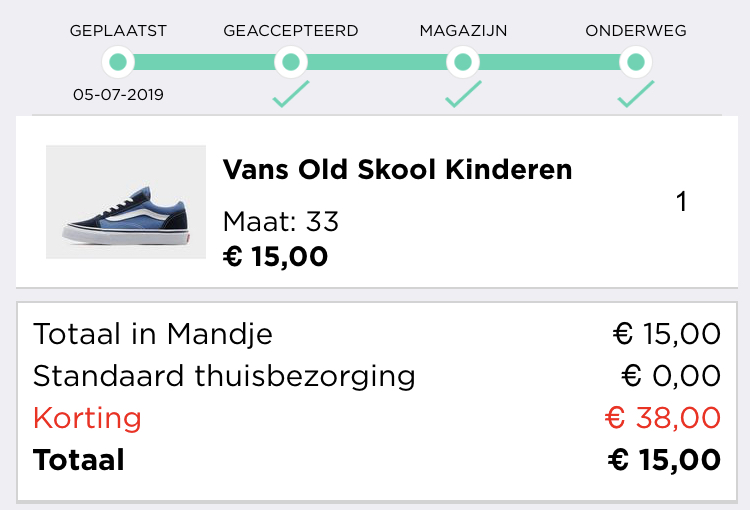Click the Geaccepteerd step circle marker
Screen dimensions: 750x510
(x=291, y=62)
